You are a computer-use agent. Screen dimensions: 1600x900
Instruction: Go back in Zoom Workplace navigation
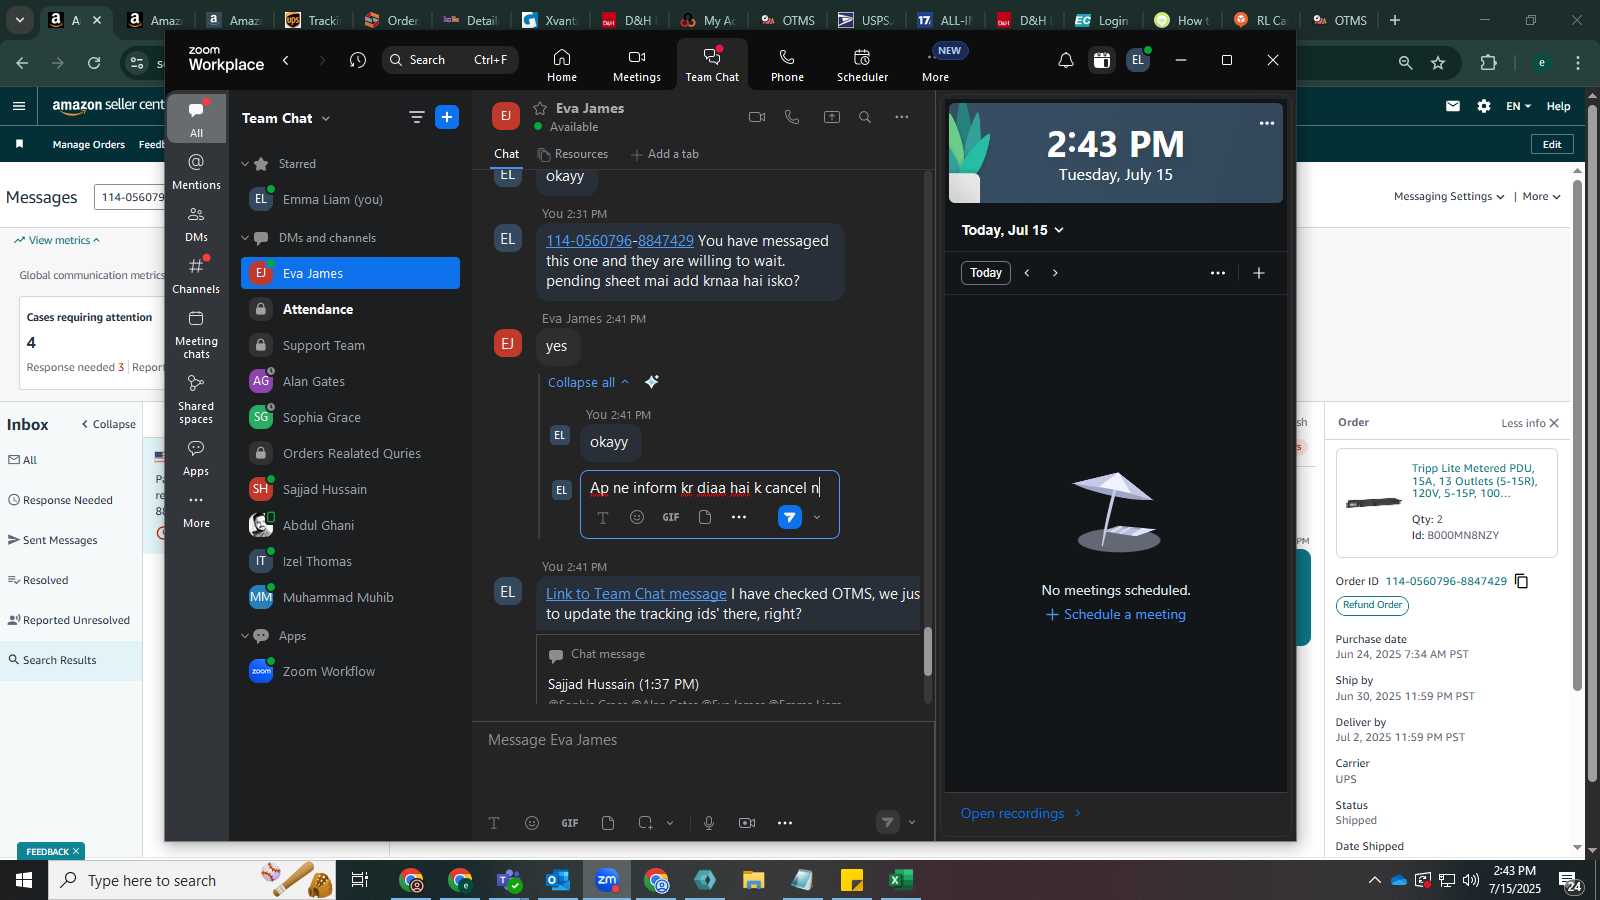pos(286,60)
